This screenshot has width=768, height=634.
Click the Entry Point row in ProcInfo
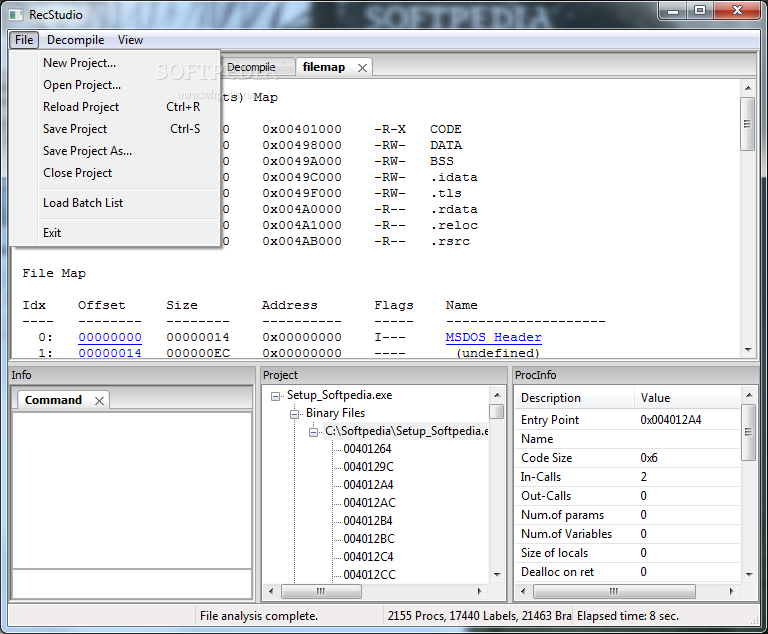coord(627,420)
